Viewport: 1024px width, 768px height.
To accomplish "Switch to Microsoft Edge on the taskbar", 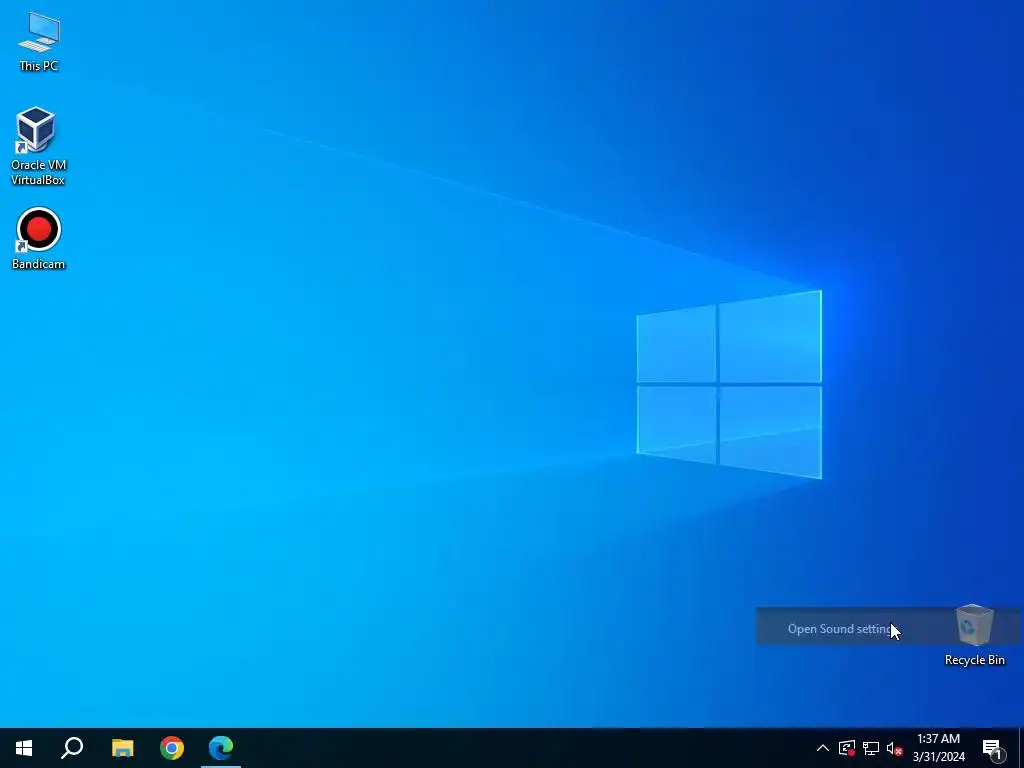I will point(221,748).
